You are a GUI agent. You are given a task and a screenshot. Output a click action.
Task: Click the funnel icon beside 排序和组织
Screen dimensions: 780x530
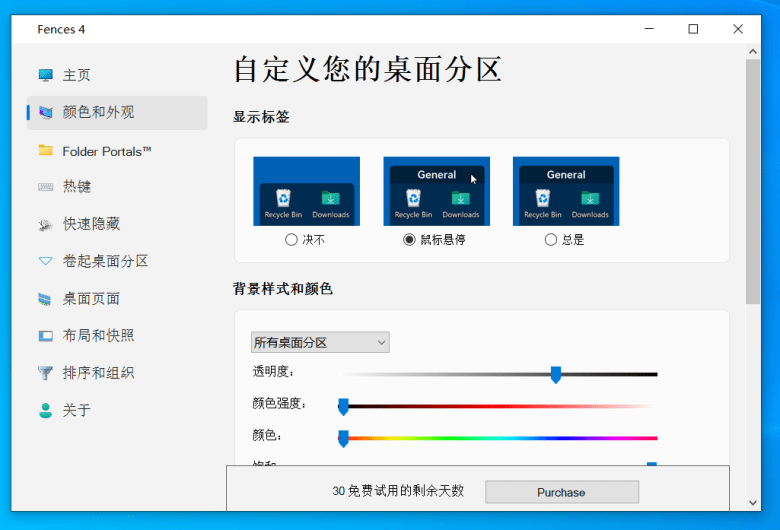pos(45,373)
